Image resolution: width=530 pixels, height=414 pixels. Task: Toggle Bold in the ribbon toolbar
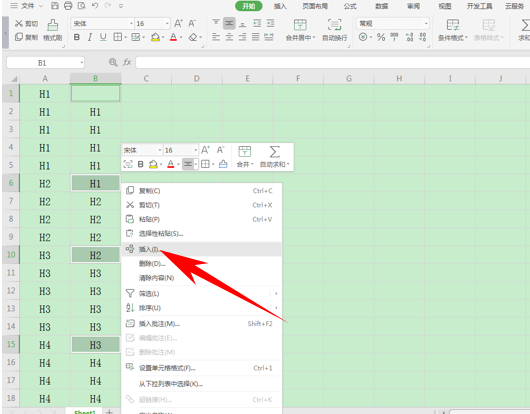77,37
